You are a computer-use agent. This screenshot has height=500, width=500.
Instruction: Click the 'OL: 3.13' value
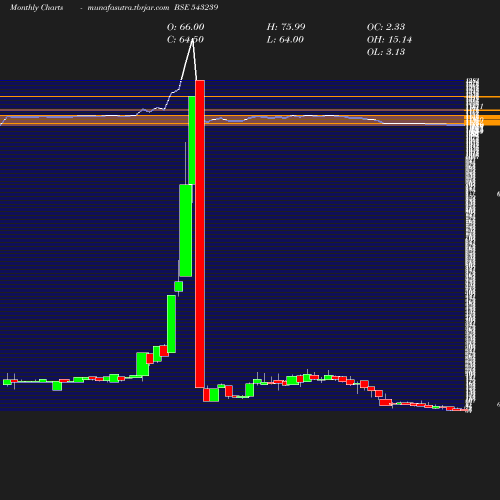pyautogui.click(x=386, y=52)
